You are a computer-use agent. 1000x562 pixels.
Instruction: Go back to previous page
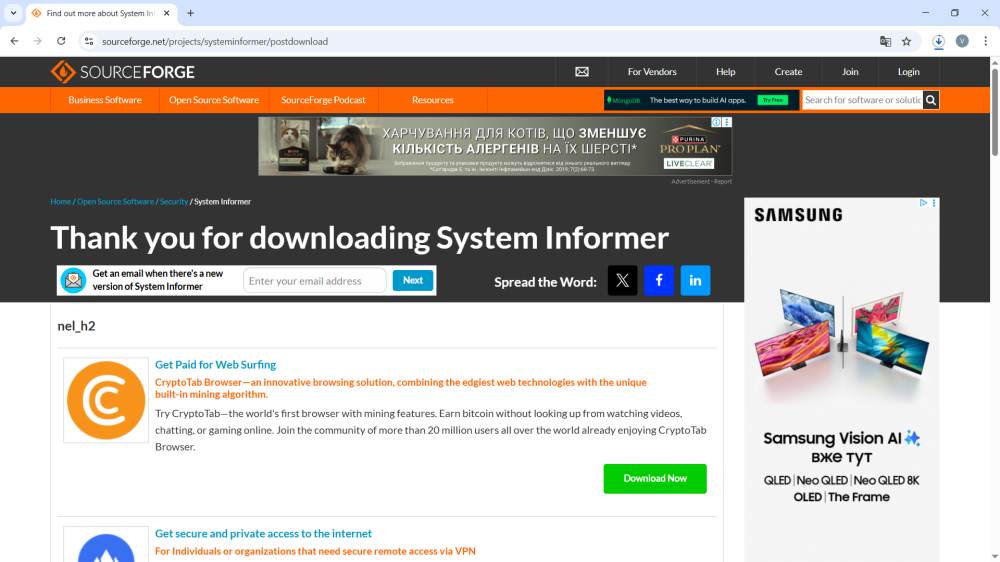coord(14,41)
